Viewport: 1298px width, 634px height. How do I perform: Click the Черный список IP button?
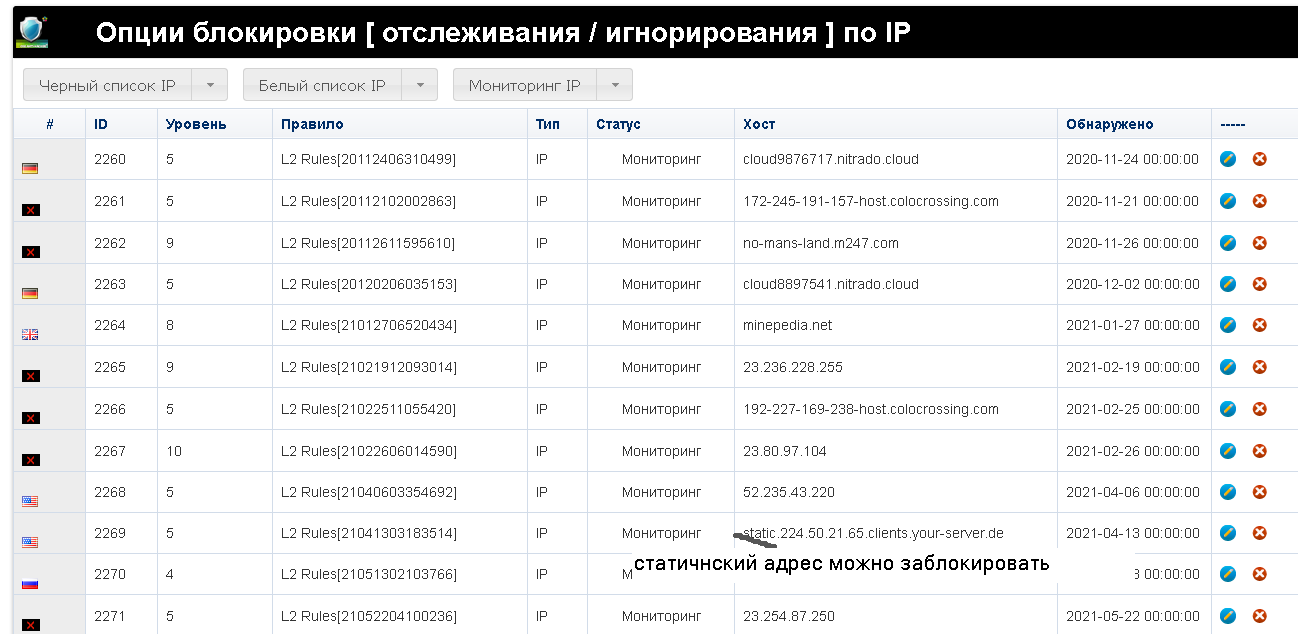pyautogui.click(x=107, y=85)
